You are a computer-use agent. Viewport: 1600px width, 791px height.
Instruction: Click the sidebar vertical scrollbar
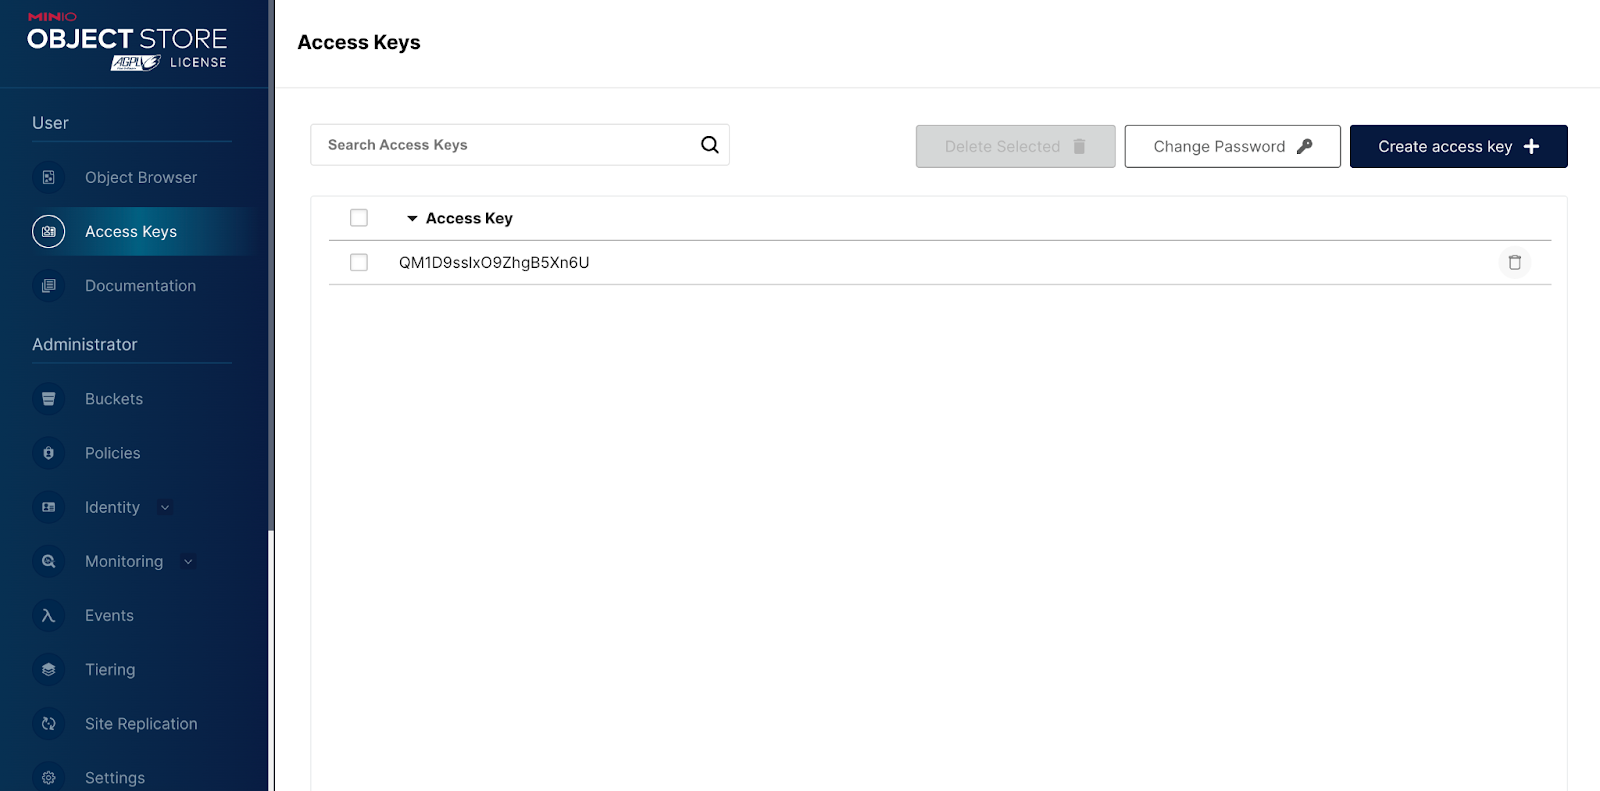(271, 300)
